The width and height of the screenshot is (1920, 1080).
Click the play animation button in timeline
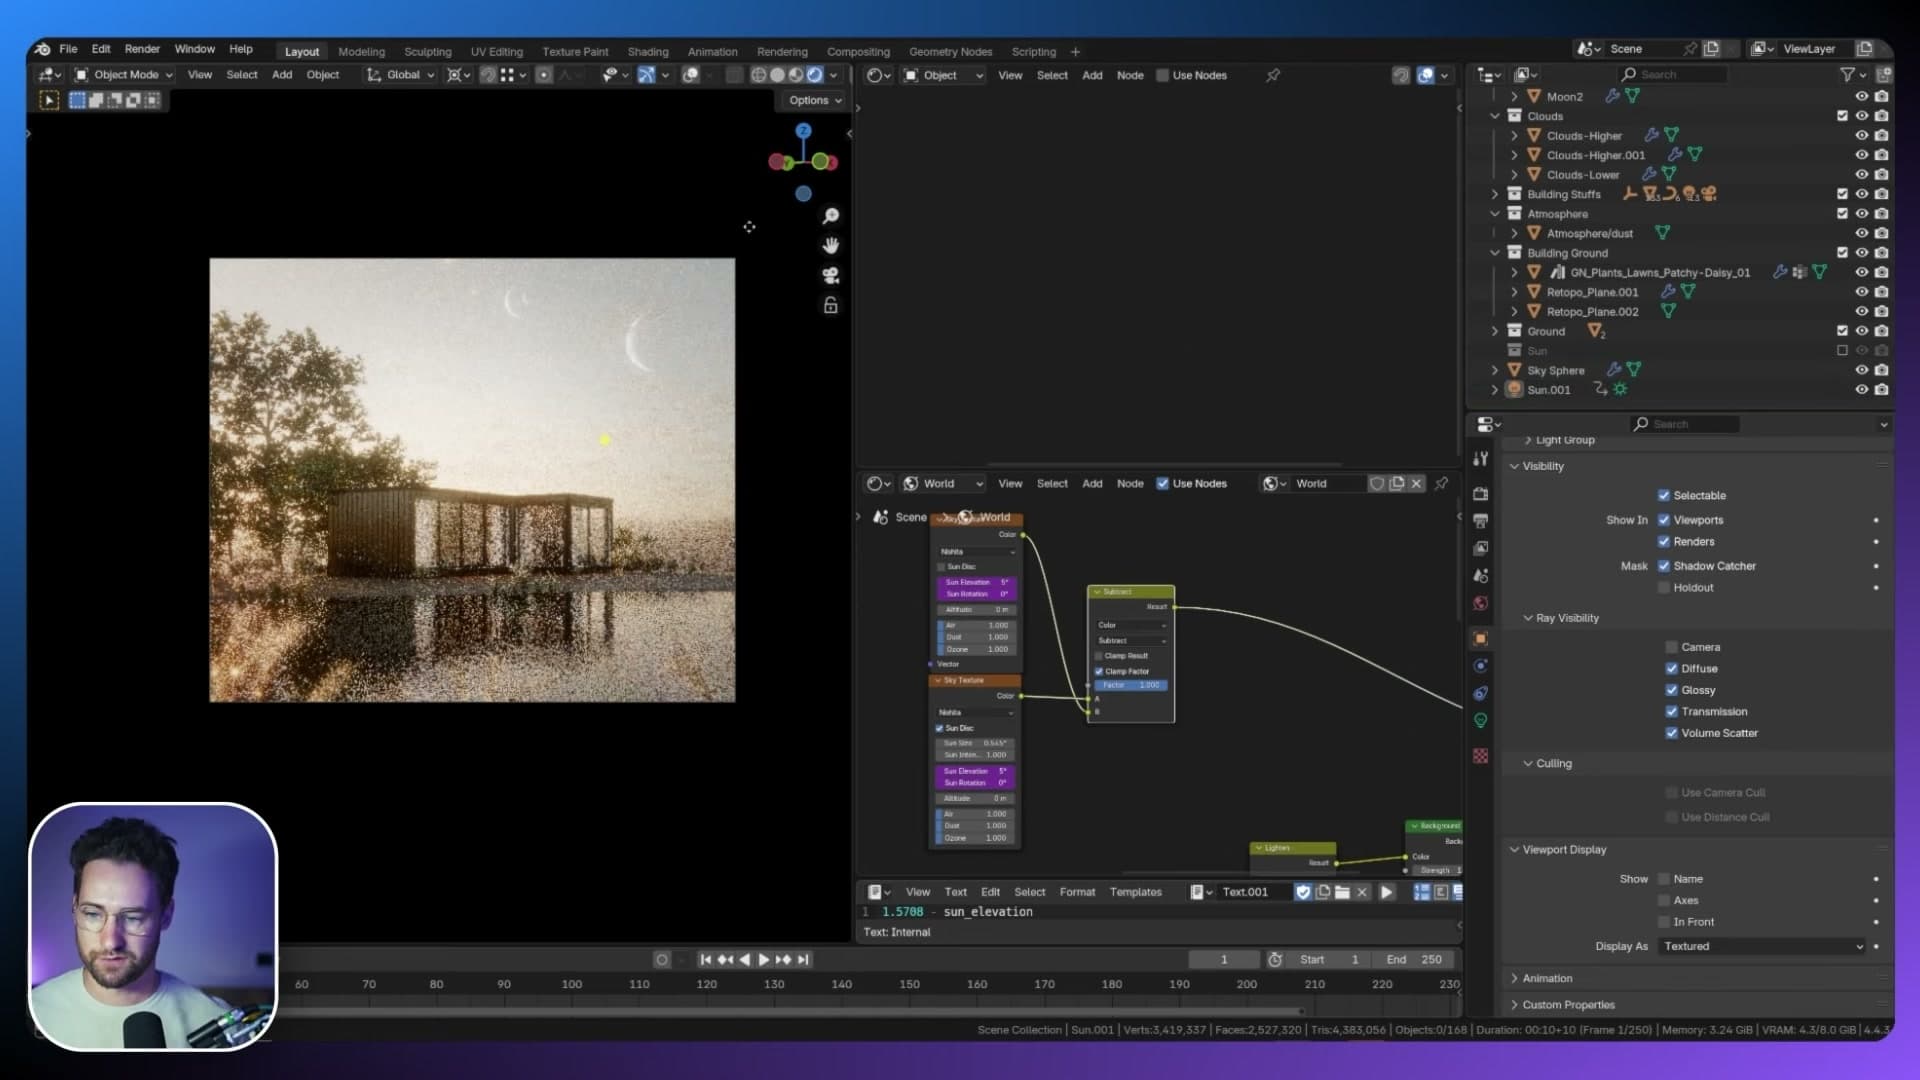764,960
